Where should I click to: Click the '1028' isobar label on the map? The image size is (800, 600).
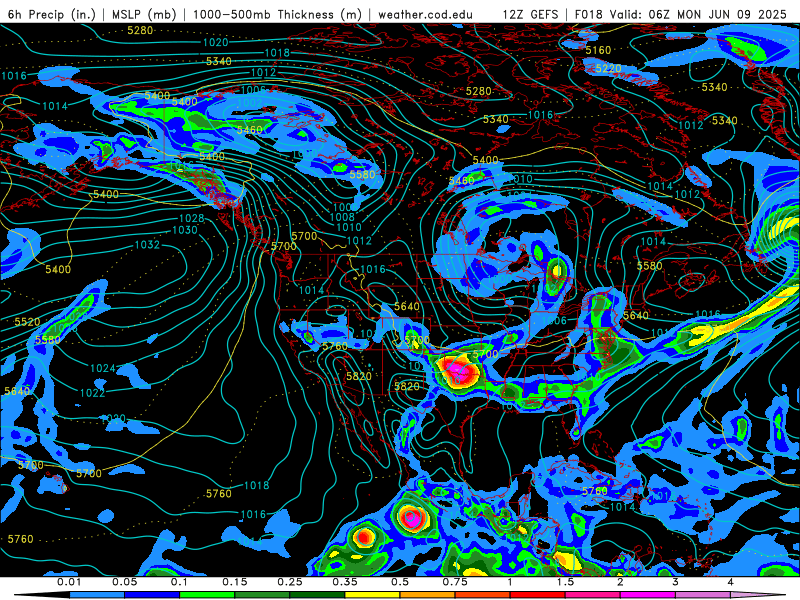click(x=191, y=218)
